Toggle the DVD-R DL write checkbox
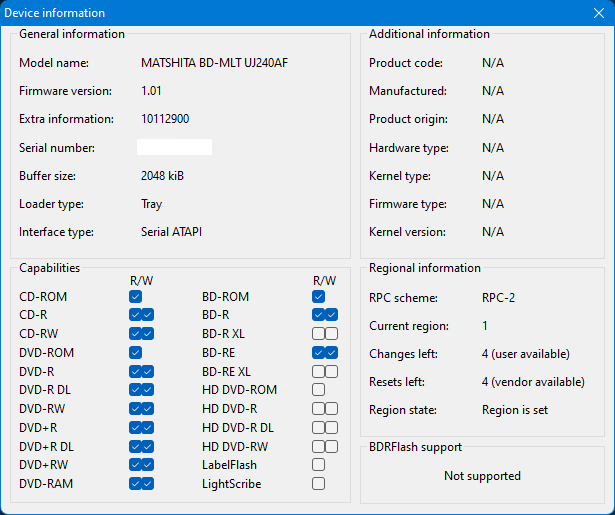The height and width of the screenshot is (515, 615). [x=148, y=390]
